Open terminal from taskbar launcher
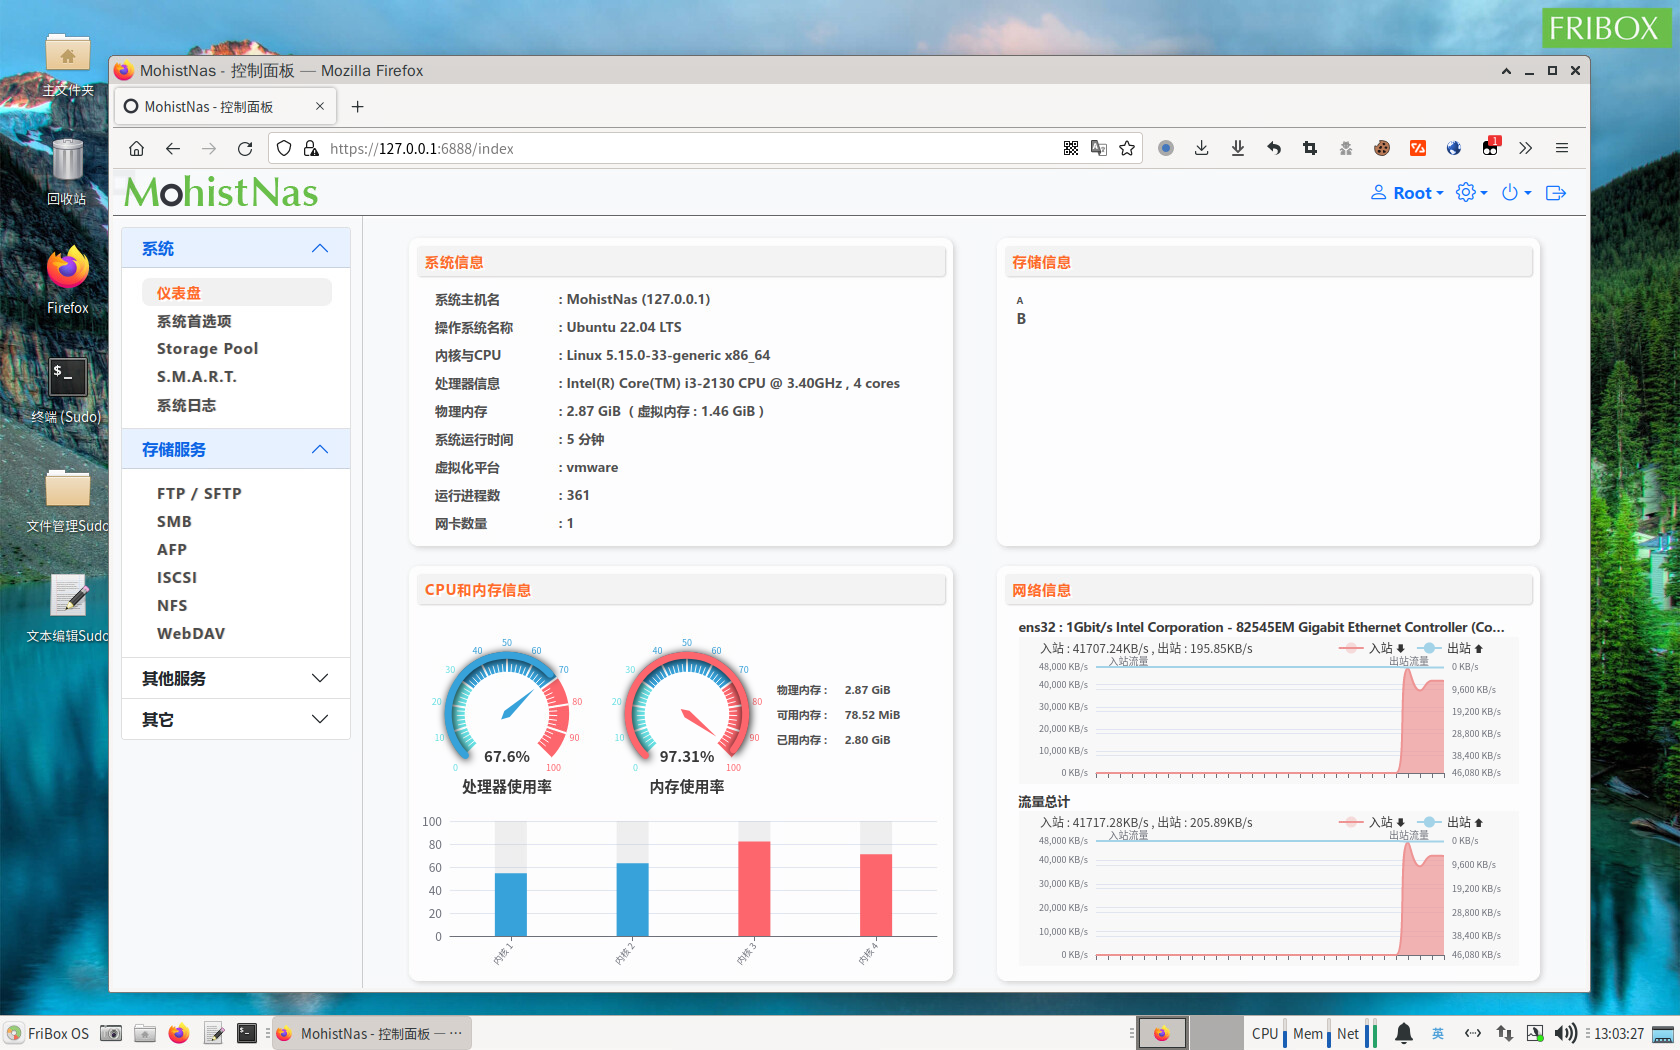Image resolution: width=1680 pixels, height=1050 pixels. point(247,1033)
